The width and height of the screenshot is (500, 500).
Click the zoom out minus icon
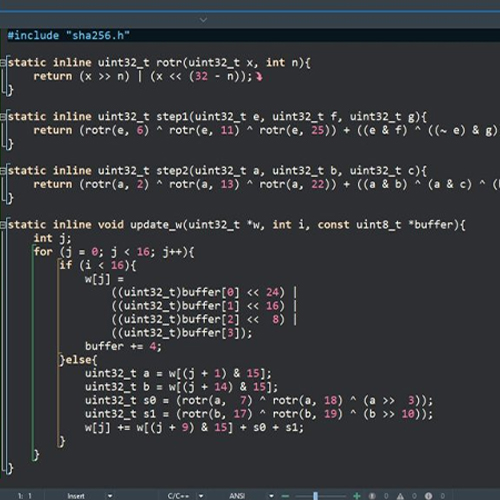coord(285,496)
